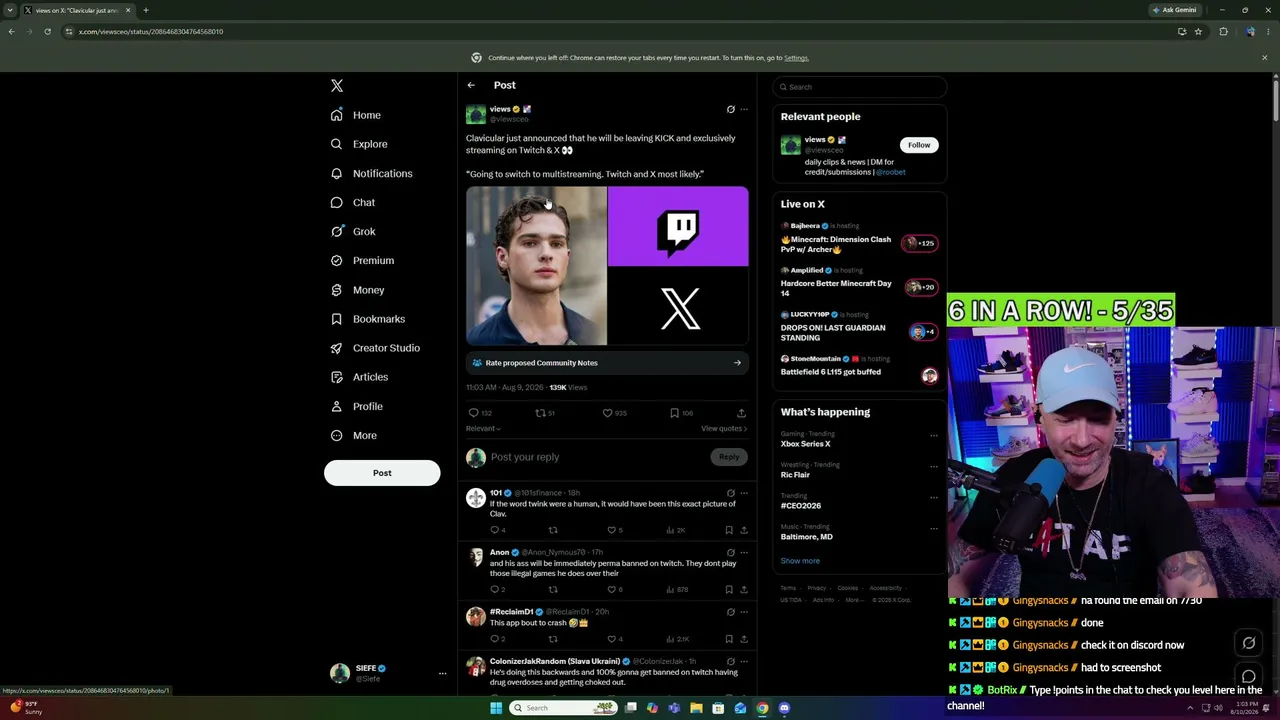1280x720 pixels.
Task: Open the @roobet mention link
Action: [891, 172]
